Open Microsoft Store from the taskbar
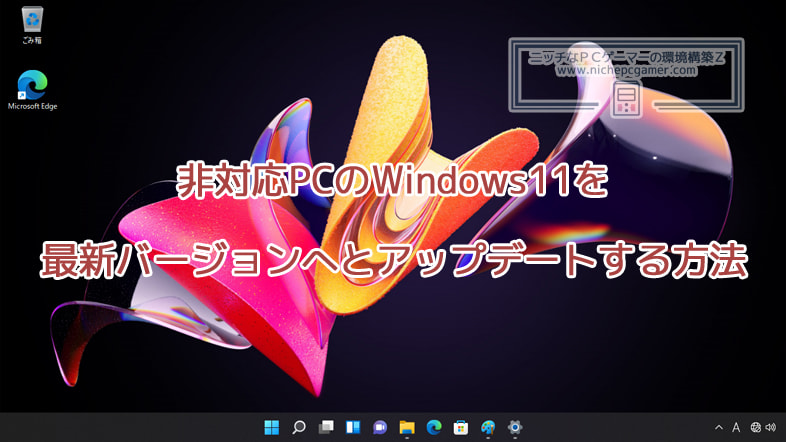 tap(461, 427)
